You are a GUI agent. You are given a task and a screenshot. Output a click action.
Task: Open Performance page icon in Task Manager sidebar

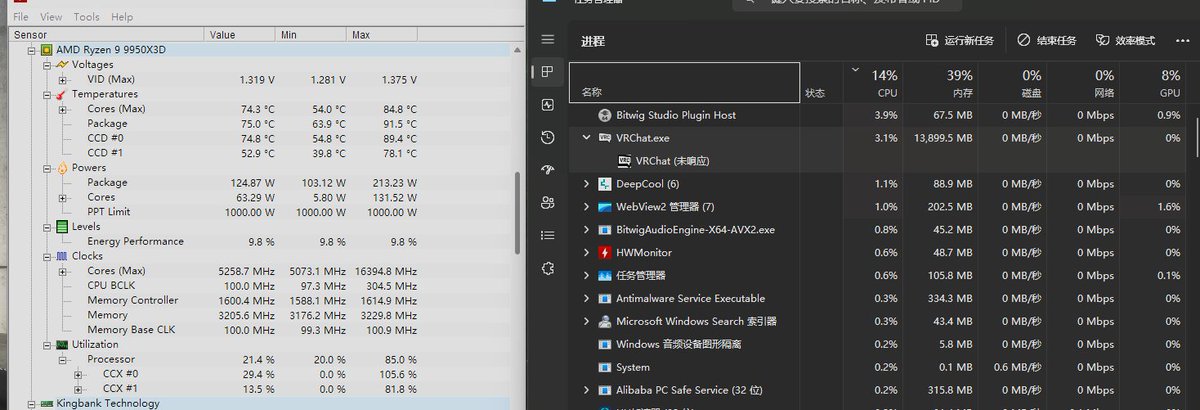(x=547, y=105)
